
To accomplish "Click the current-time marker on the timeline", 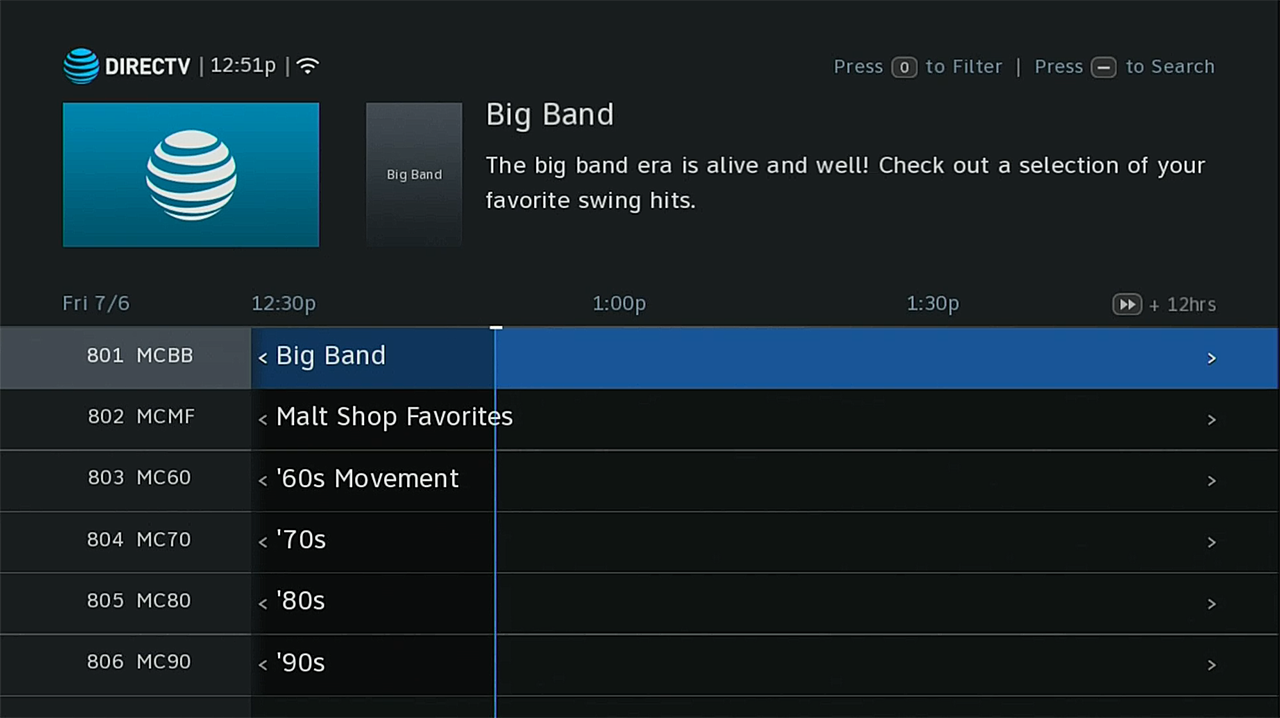I will 495,328.
